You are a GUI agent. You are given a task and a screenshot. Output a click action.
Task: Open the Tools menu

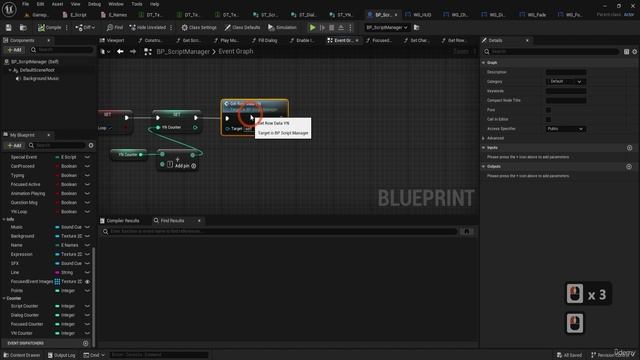[x=137, y=4]
